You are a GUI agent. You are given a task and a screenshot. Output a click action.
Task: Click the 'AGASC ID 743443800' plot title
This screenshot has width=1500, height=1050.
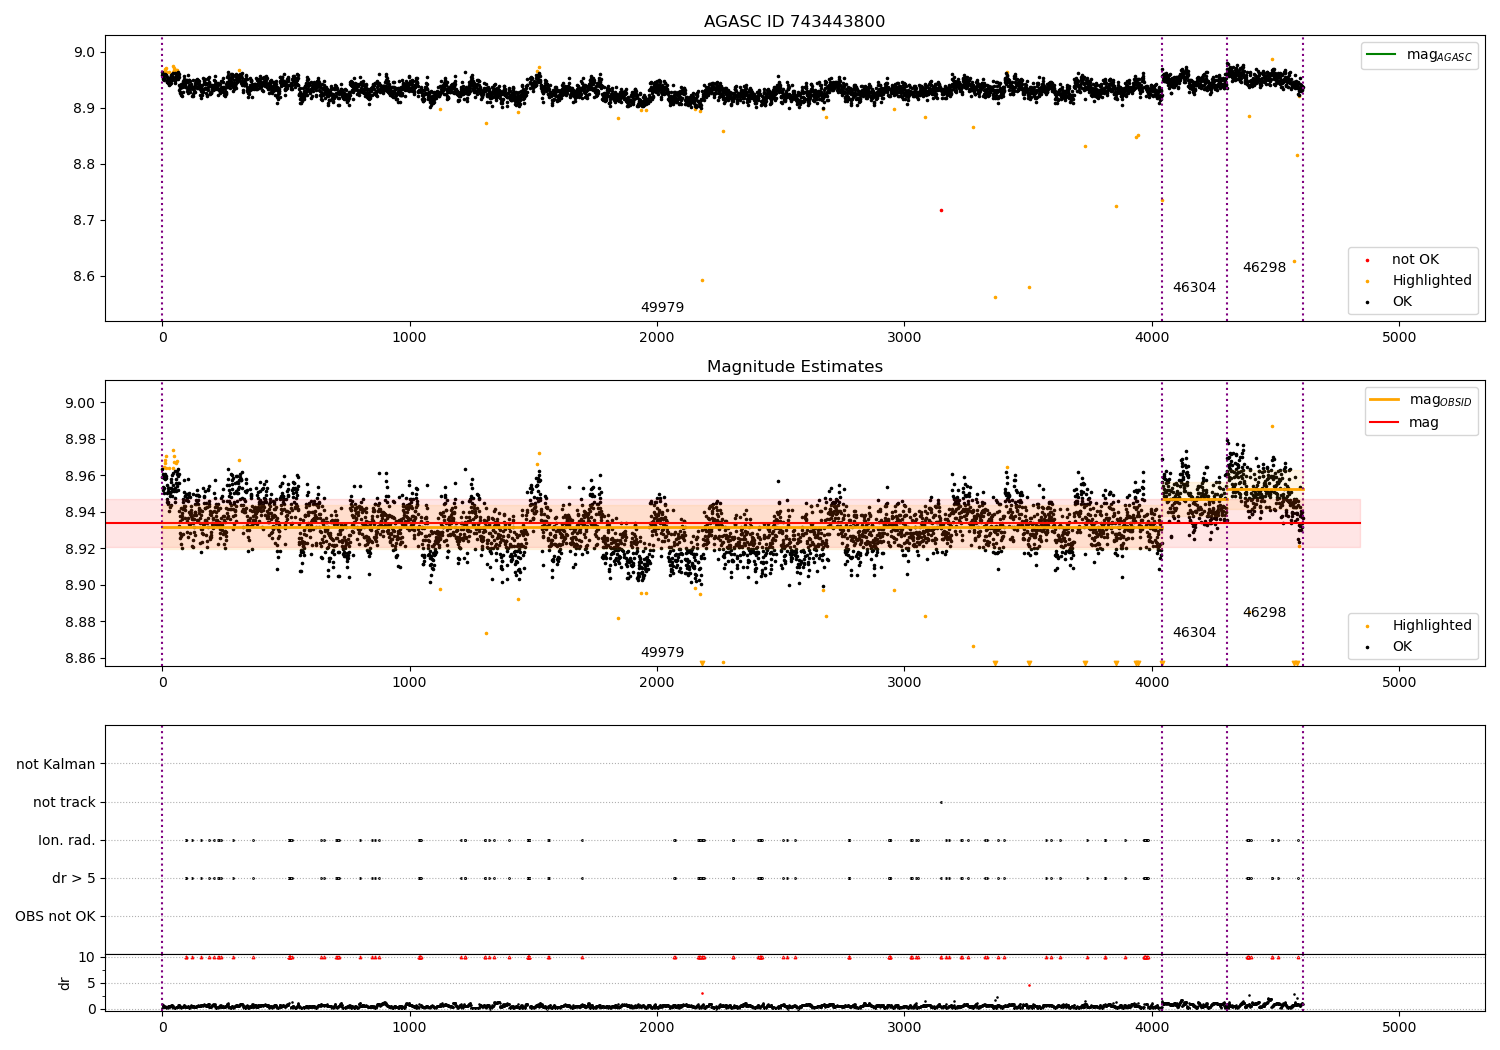tap(794, 22)
